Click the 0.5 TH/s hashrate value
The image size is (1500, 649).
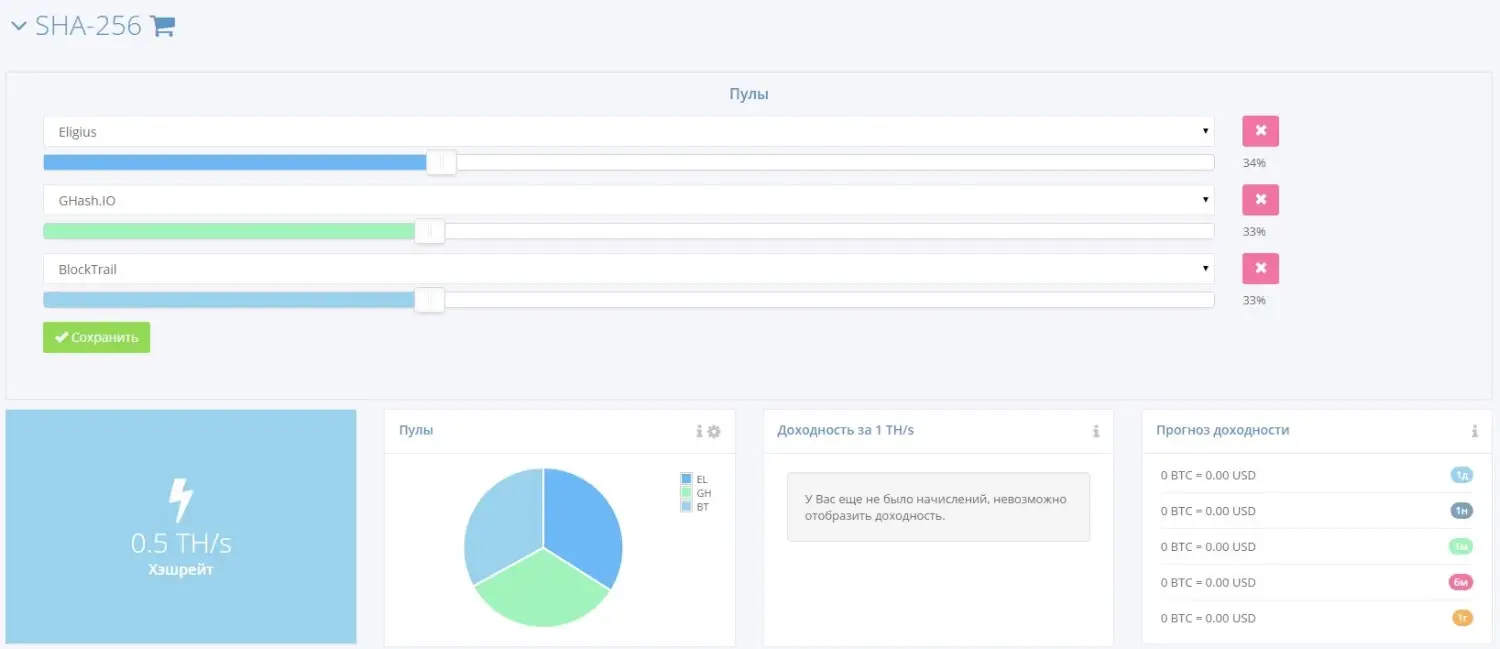click(181, 544)
